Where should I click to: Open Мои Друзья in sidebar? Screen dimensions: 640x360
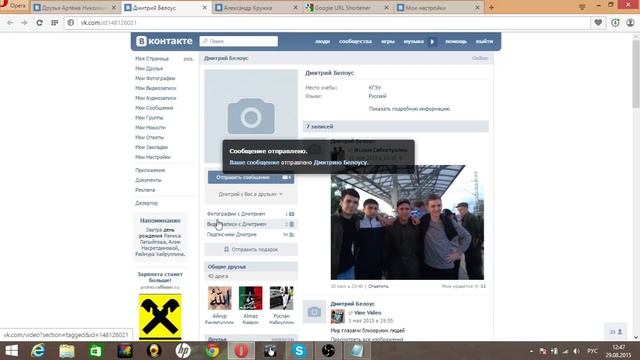149,69
